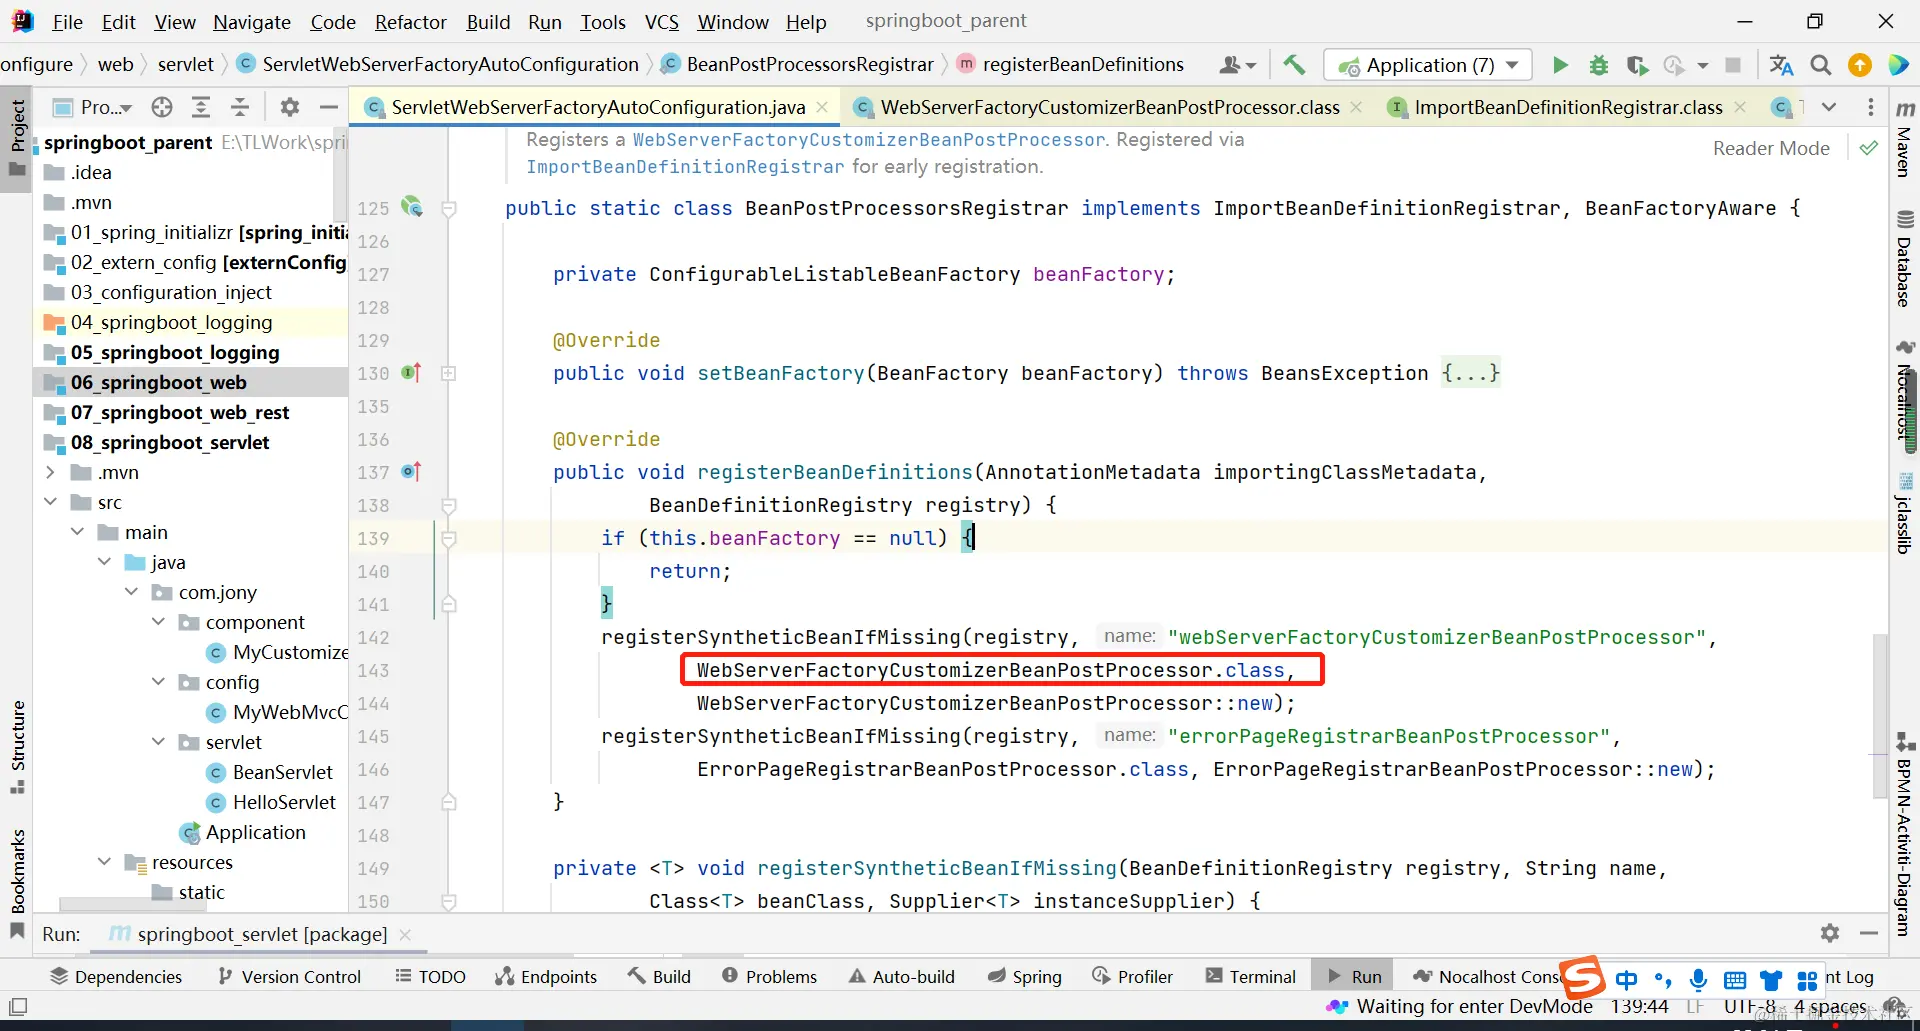Open the user account icon menu

[1237, 65]
